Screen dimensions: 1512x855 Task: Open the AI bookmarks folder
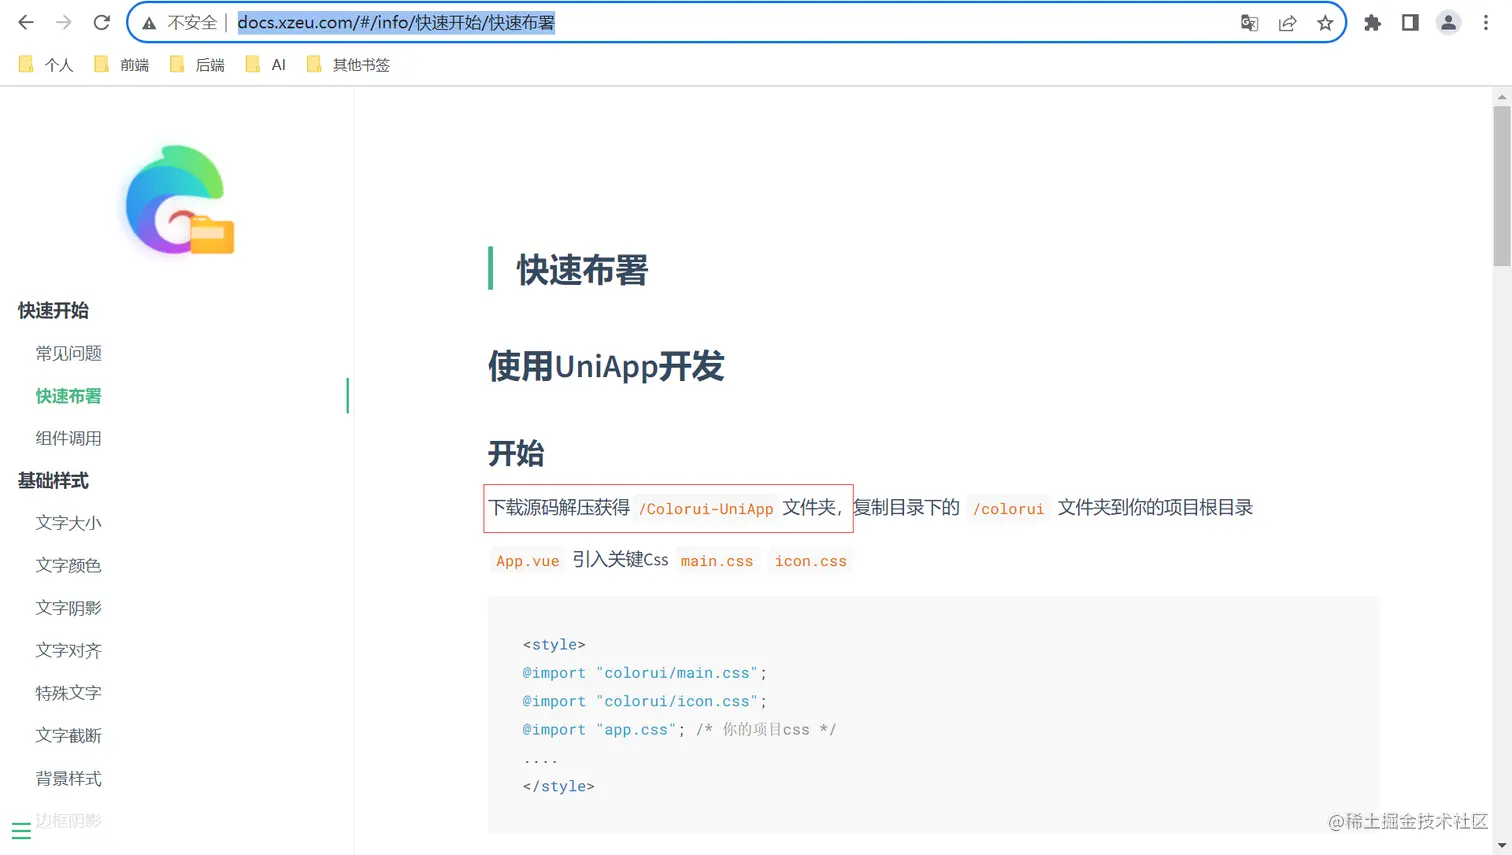pyautogui.click(x=266, y=65)
